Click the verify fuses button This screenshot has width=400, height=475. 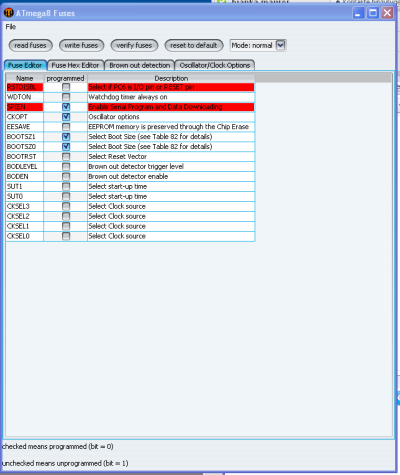tap(134, 45)
